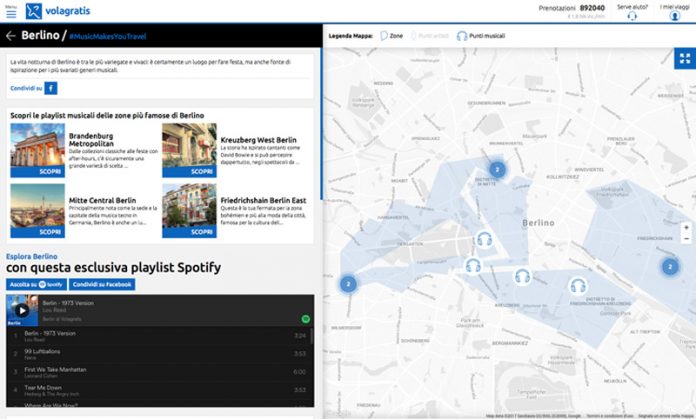
Task: Open the I miei viaggi profile icon
Action: (674, 16)
